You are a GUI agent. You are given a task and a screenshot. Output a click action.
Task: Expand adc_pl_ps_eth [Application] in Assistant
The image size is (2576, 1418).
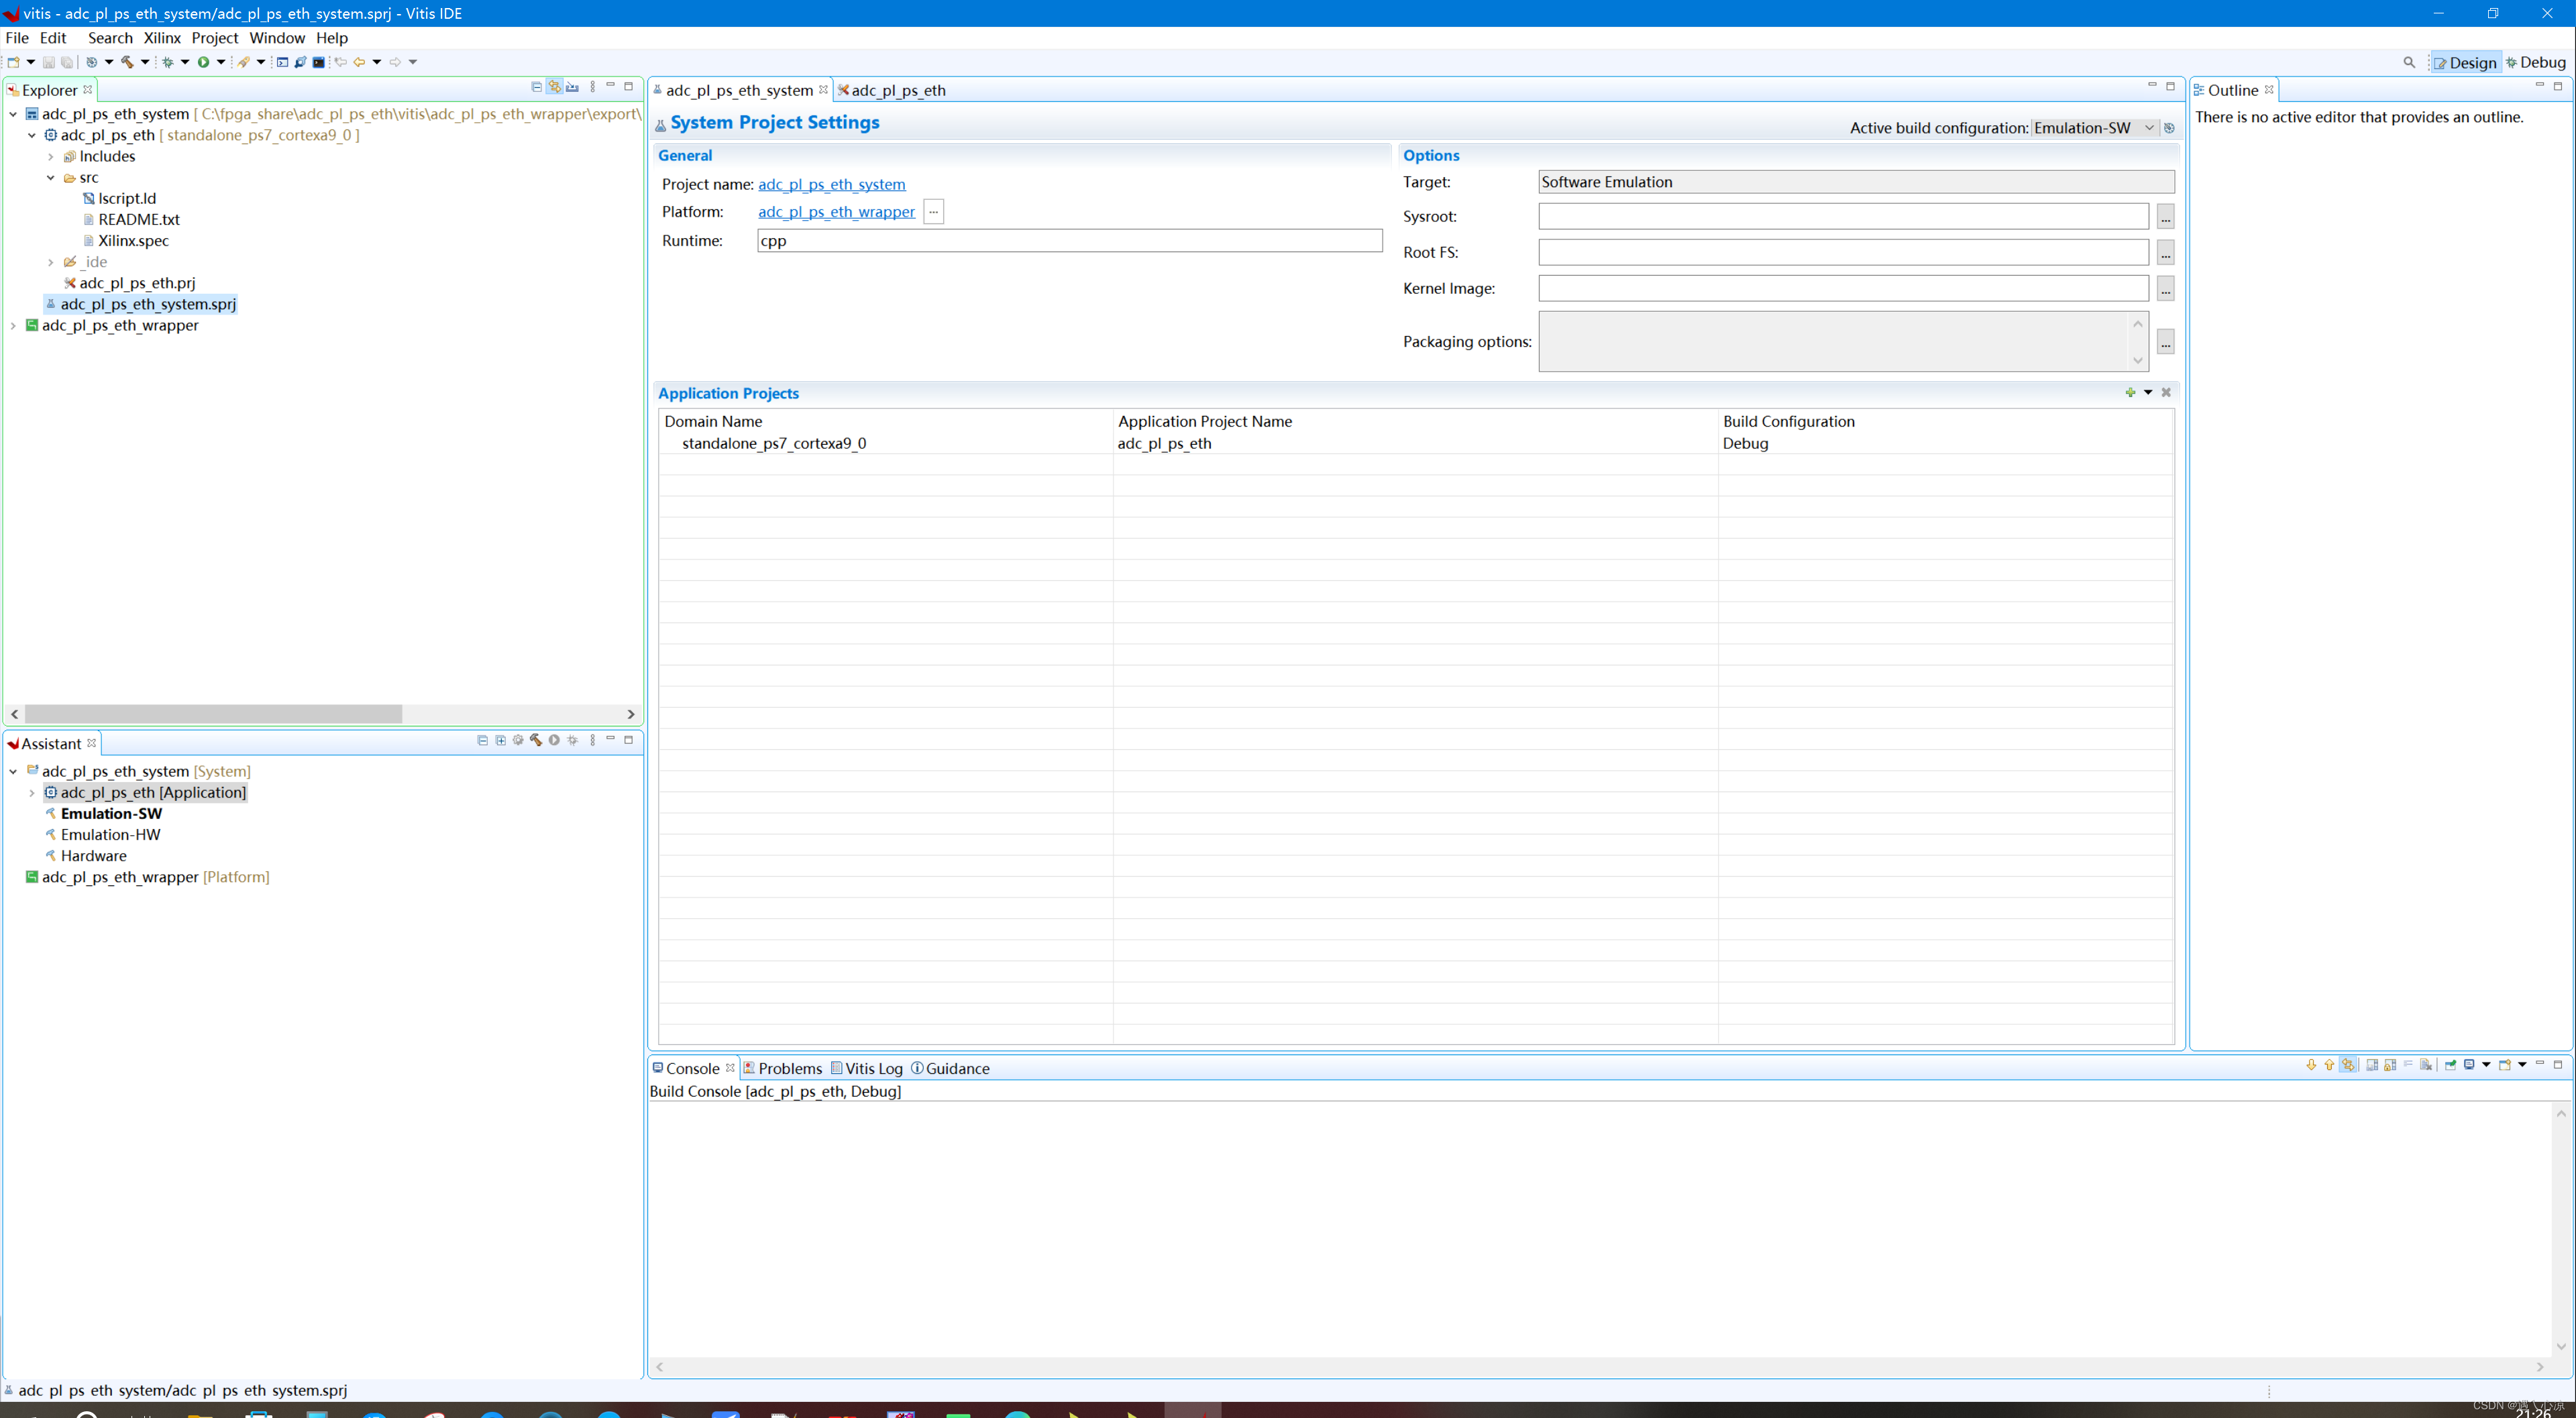[x=32, y=793]
